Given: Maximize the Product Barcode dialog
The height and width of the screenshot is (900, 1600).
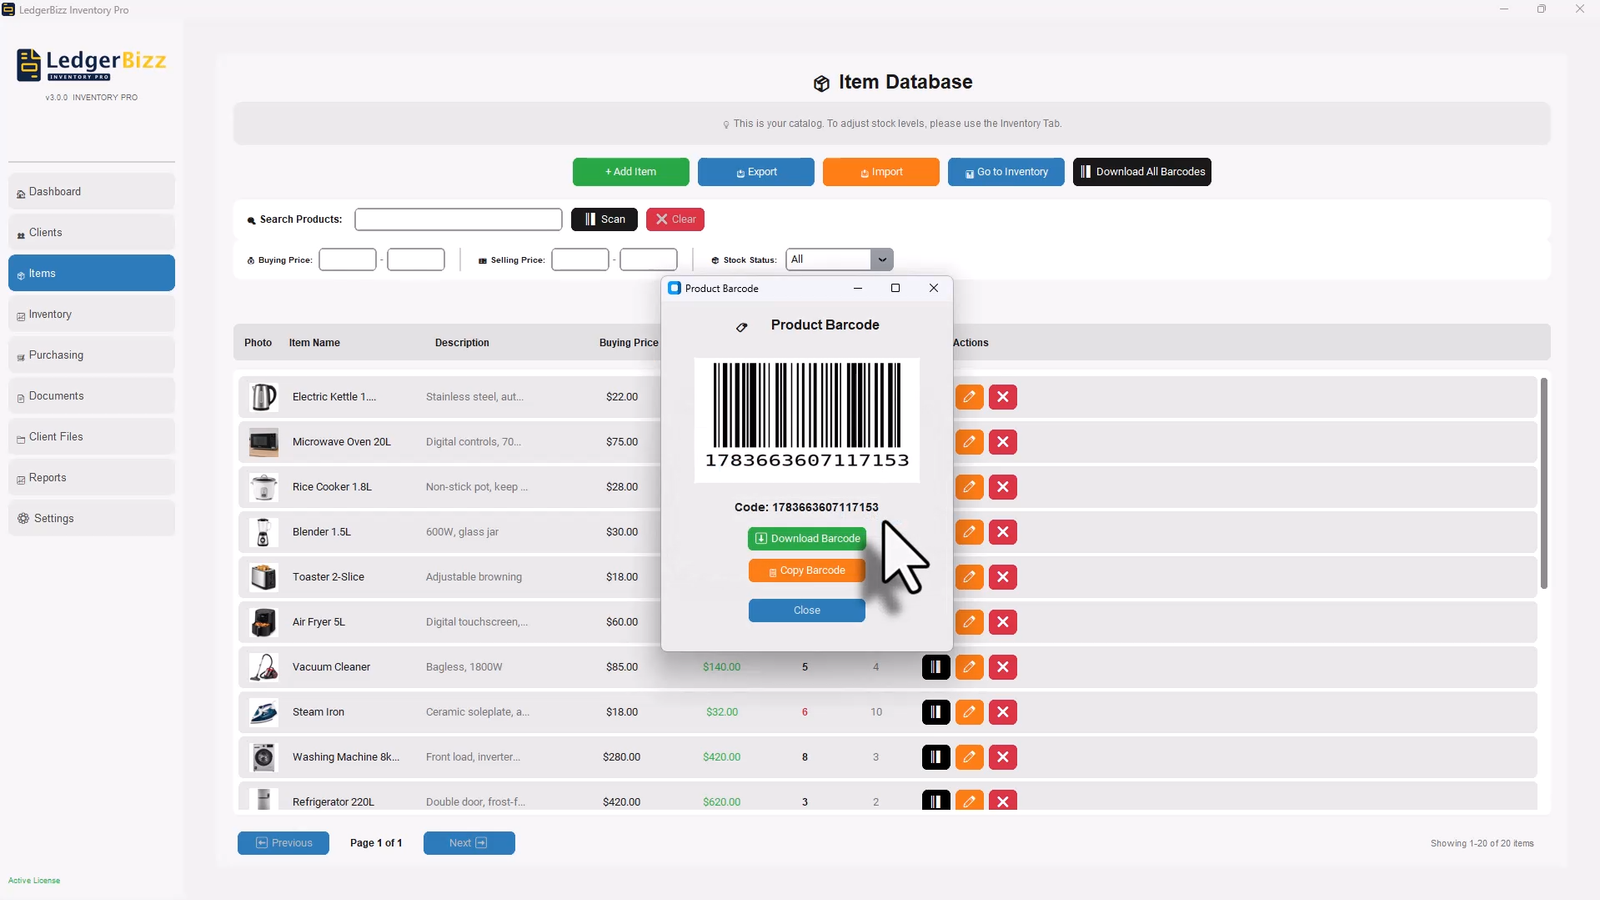Looking at the screenshot, I should [895, 288].
